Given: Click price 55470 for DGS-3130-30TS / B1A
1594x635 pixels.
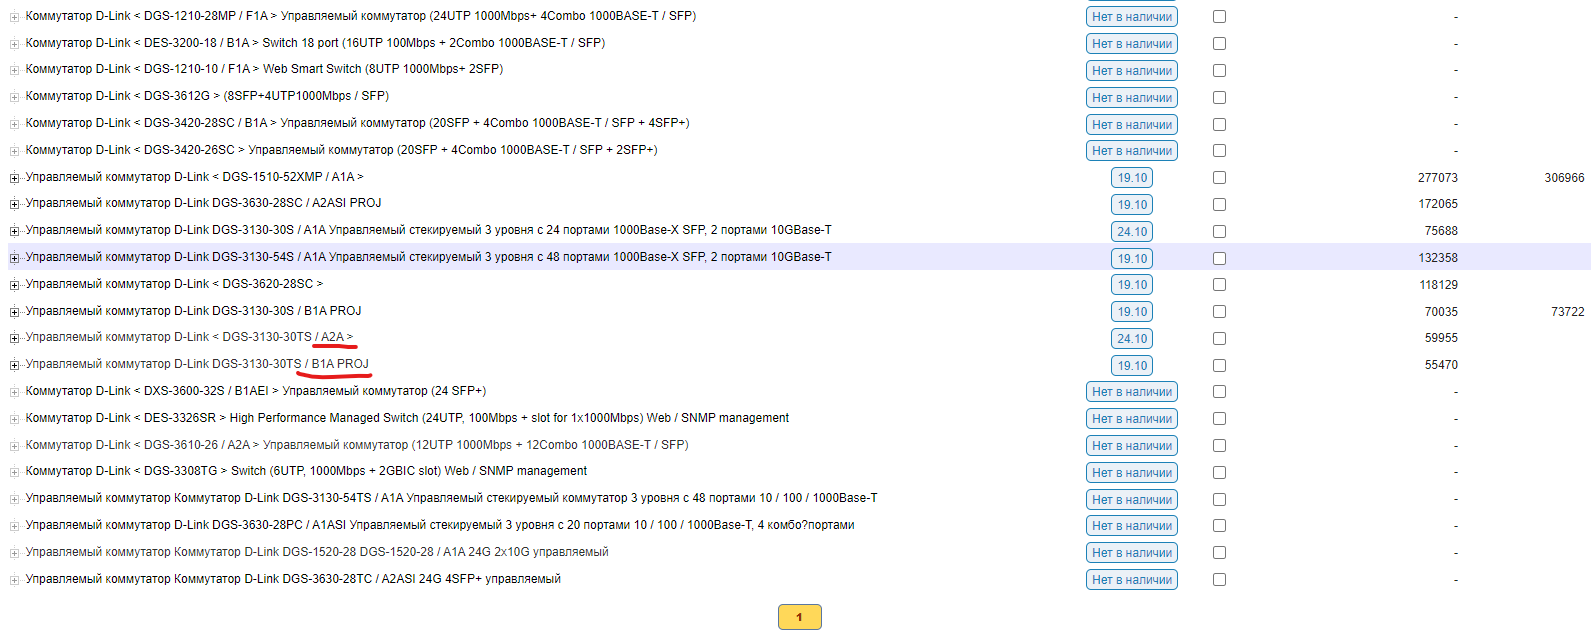Looking at the screenshot, I should coord(1441,365).
